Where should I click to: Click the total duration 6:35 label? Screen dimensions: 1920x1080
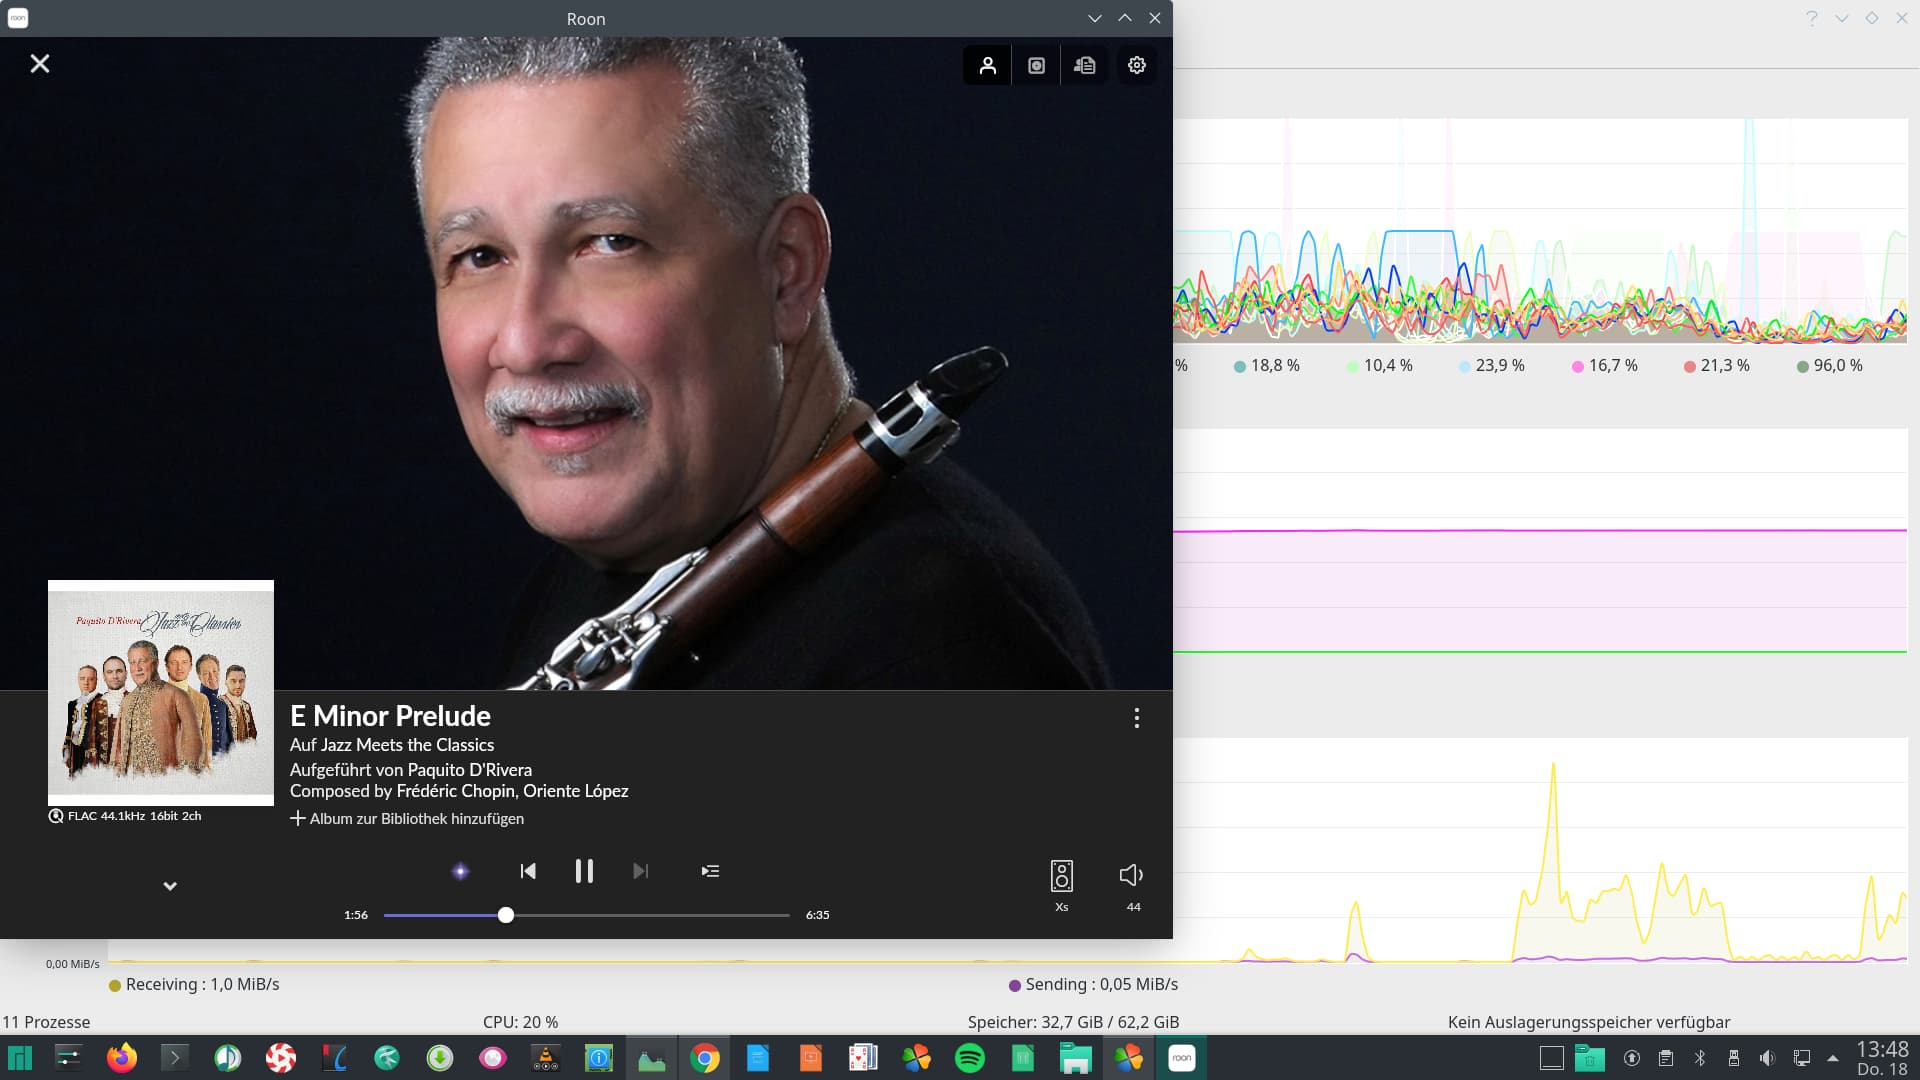click(818, 915)
